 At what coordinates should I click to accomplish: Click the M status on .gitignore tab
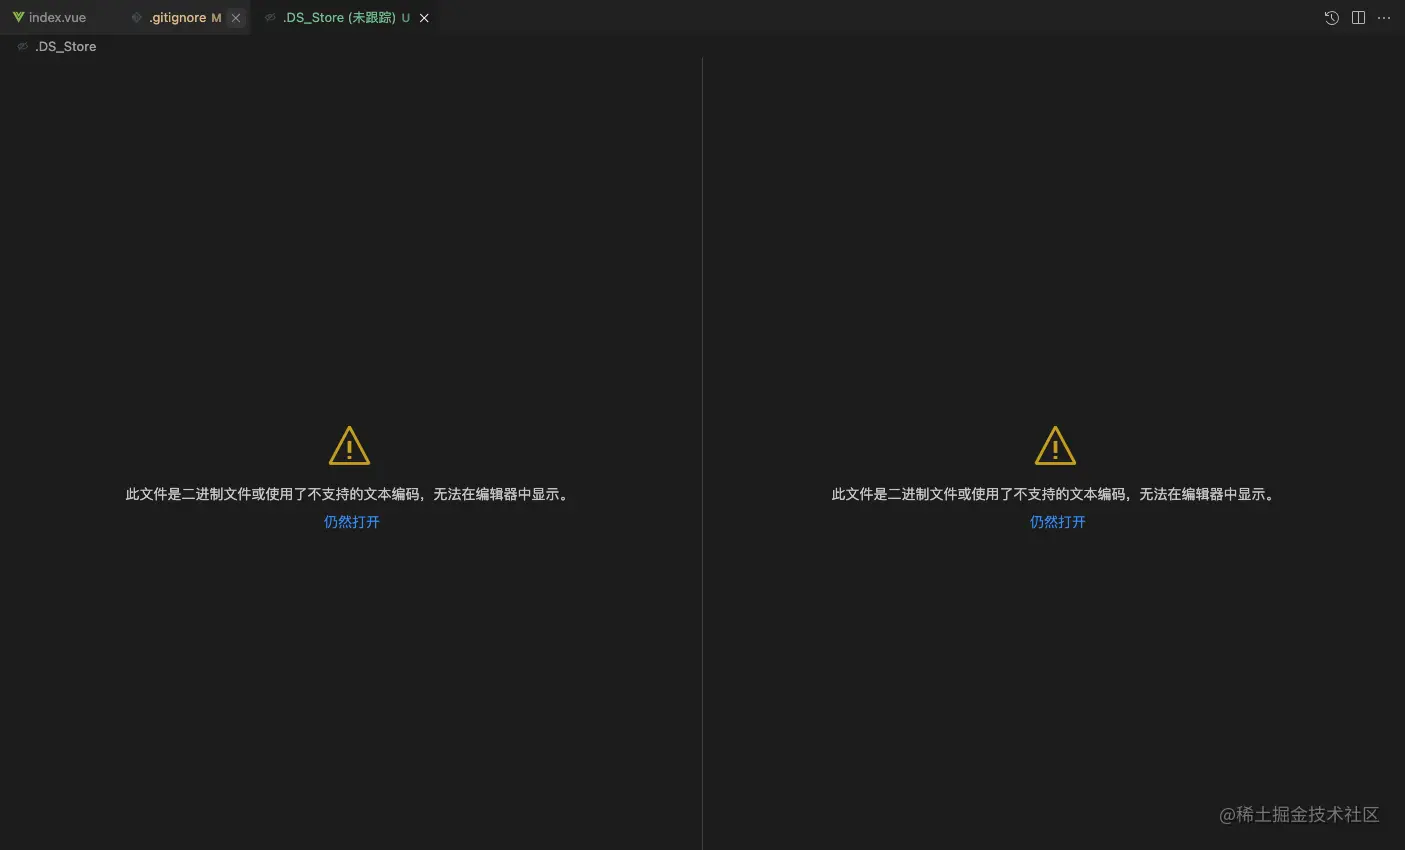216,18
